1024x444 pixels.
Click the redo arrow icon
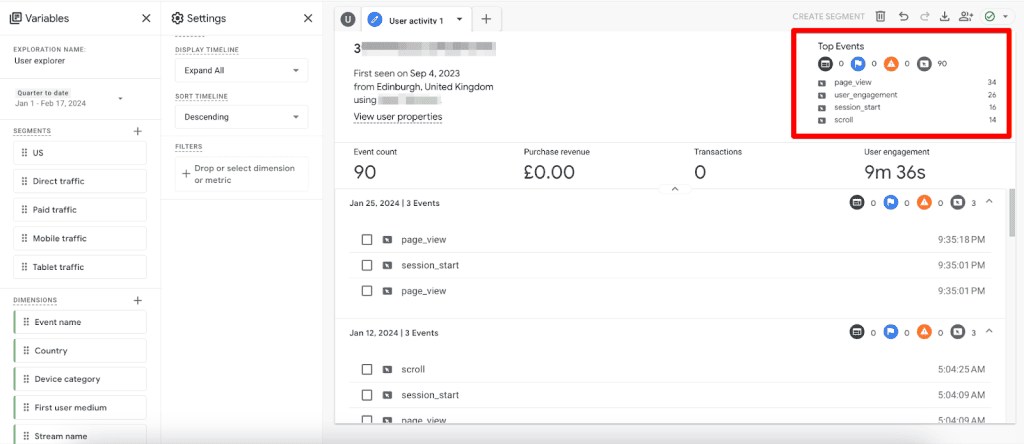pos(924,16)
